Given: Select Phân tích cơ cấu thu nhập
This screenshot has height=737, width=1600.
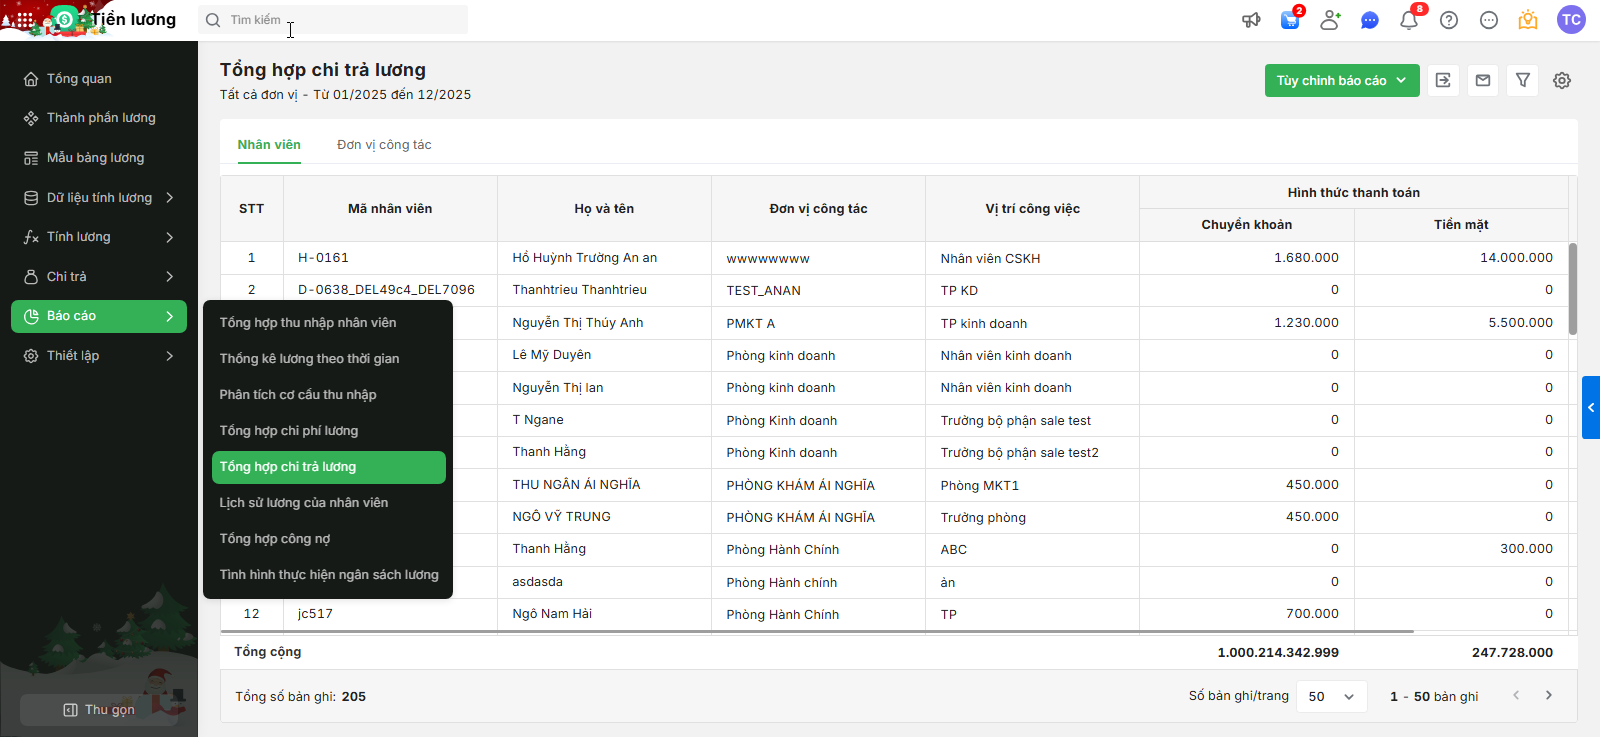Looking at the screenshot, I should [x=328, y=395].
